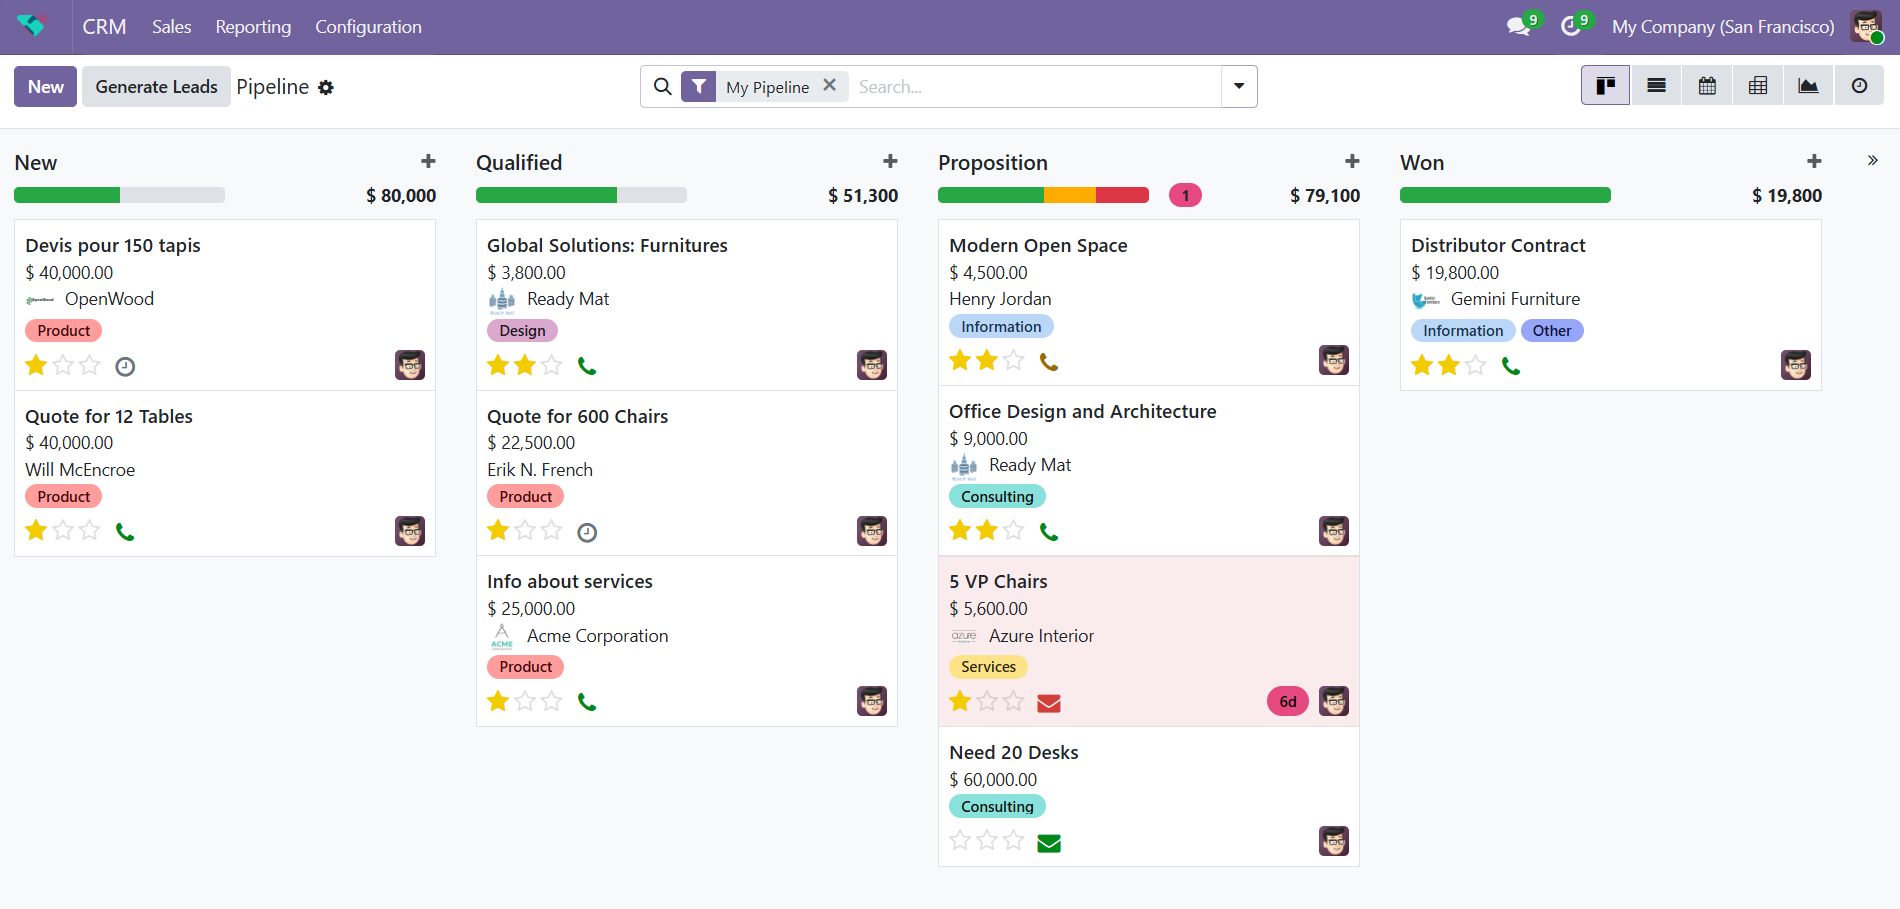Switch to Calendar view
The width and height of the screenshot is (1900, 909).
click(x=1707, y=86)
